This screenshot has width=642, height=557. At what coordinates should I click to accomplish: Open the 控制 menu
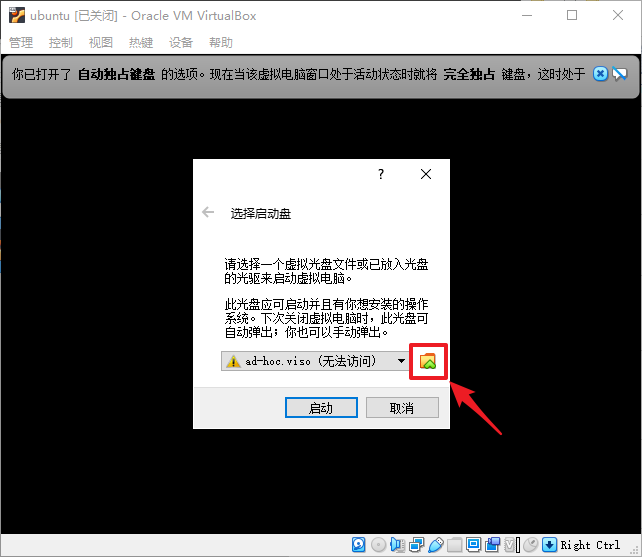pyautogui.click(x=61, y=43)
